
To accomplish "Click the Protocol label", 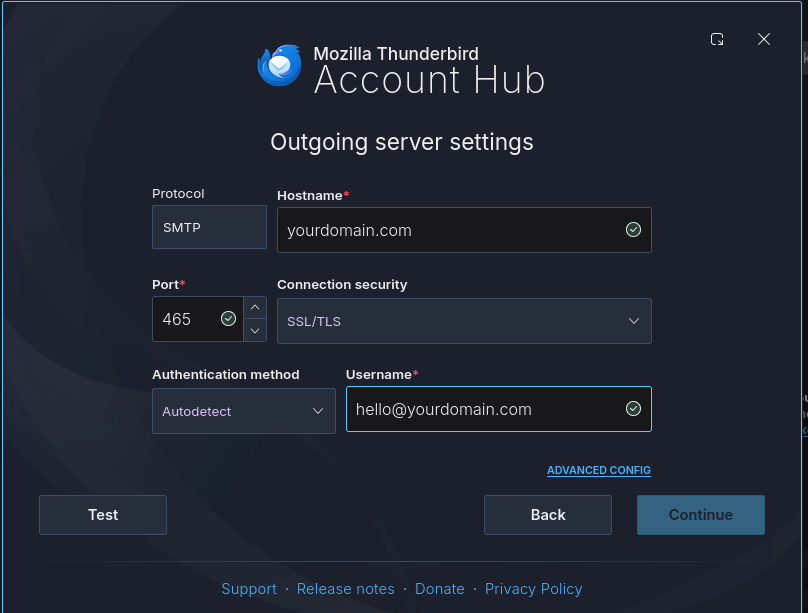I will tap(178, 194).
